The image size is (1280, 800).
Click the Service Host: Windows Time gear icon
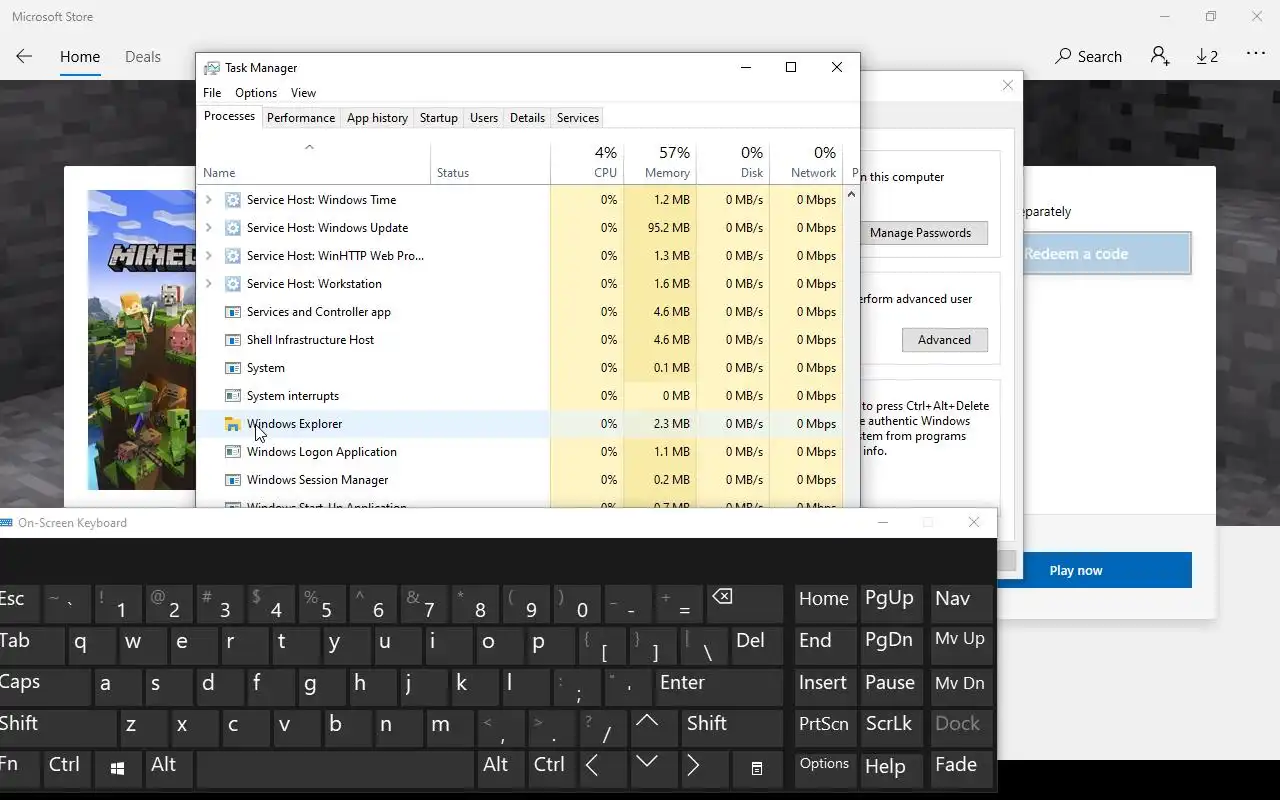[233, 200]
